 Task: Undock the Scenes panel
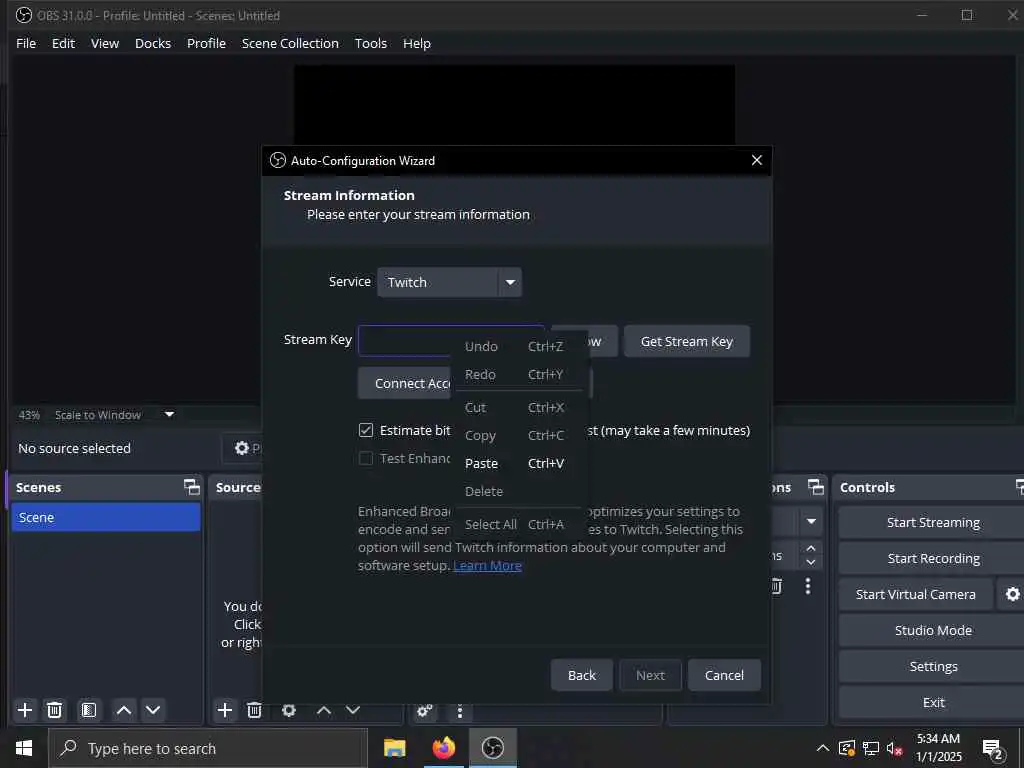(191, 487)
